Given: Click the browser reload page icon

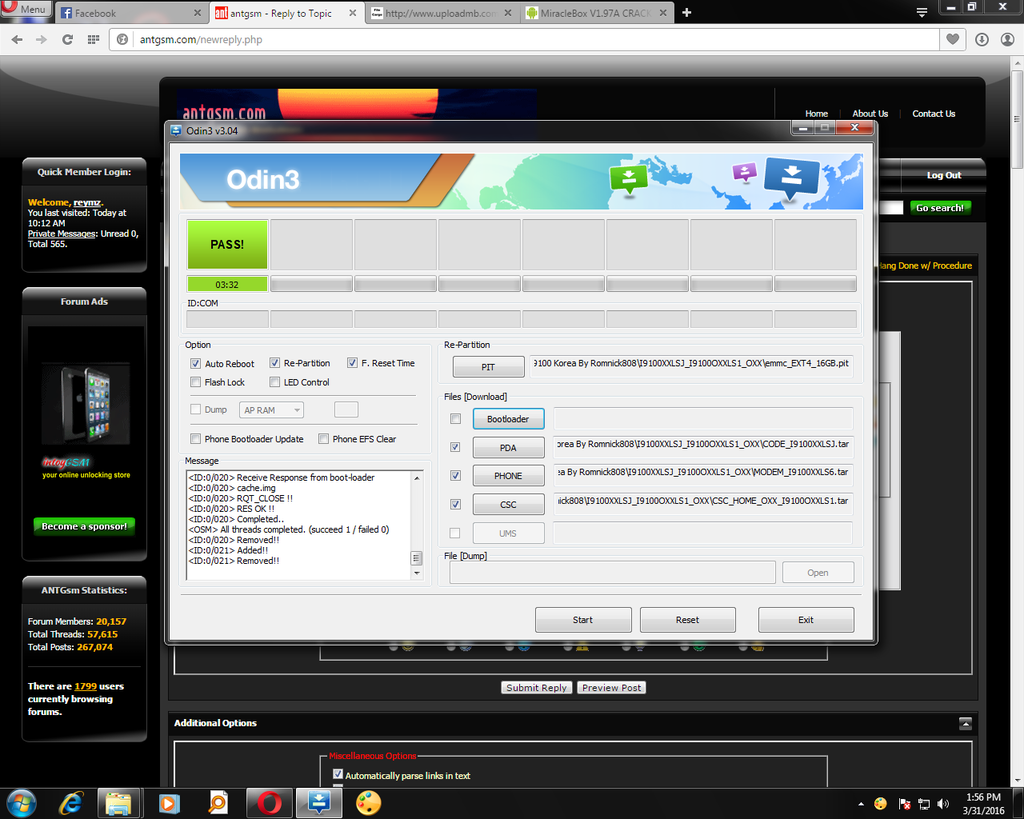Looking at the screenshot, I should [67, 39].
